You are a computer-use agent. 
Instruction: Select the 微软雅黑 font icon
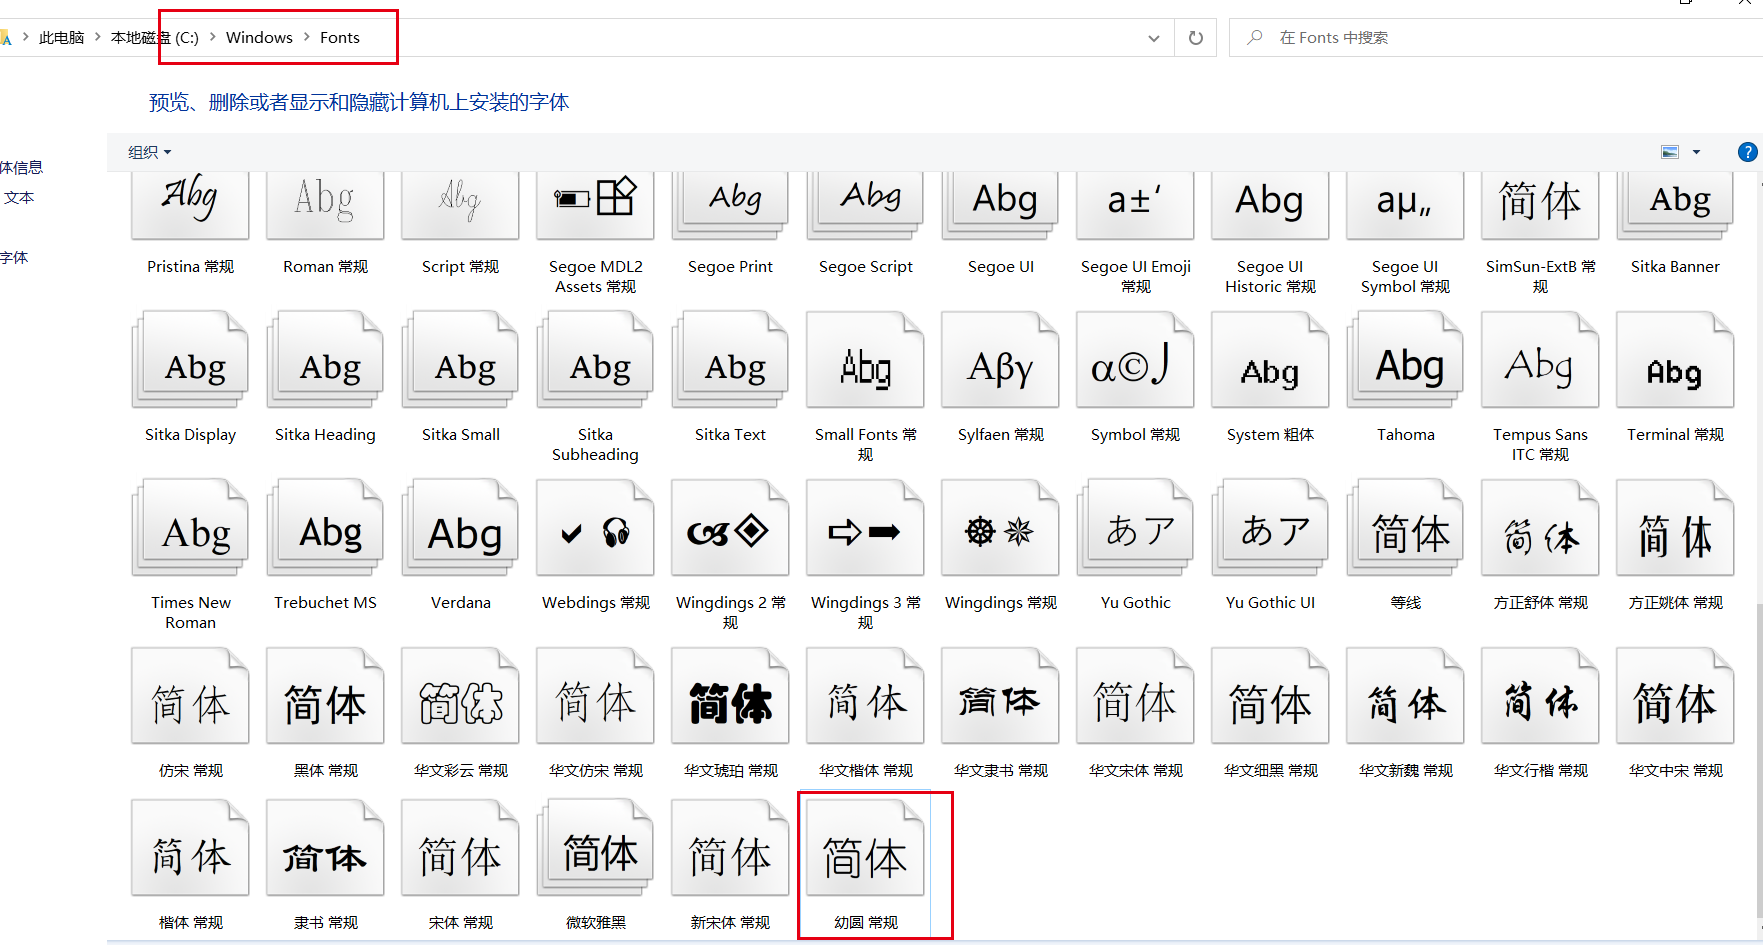595,848
